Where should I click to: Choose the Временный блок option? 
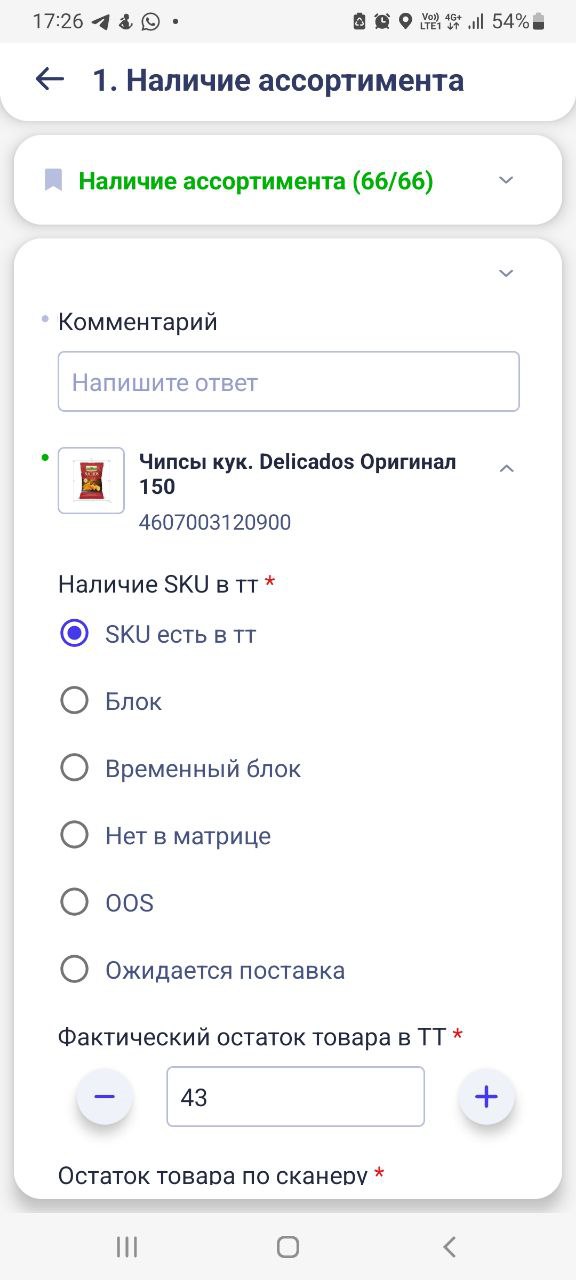(181, 768)
